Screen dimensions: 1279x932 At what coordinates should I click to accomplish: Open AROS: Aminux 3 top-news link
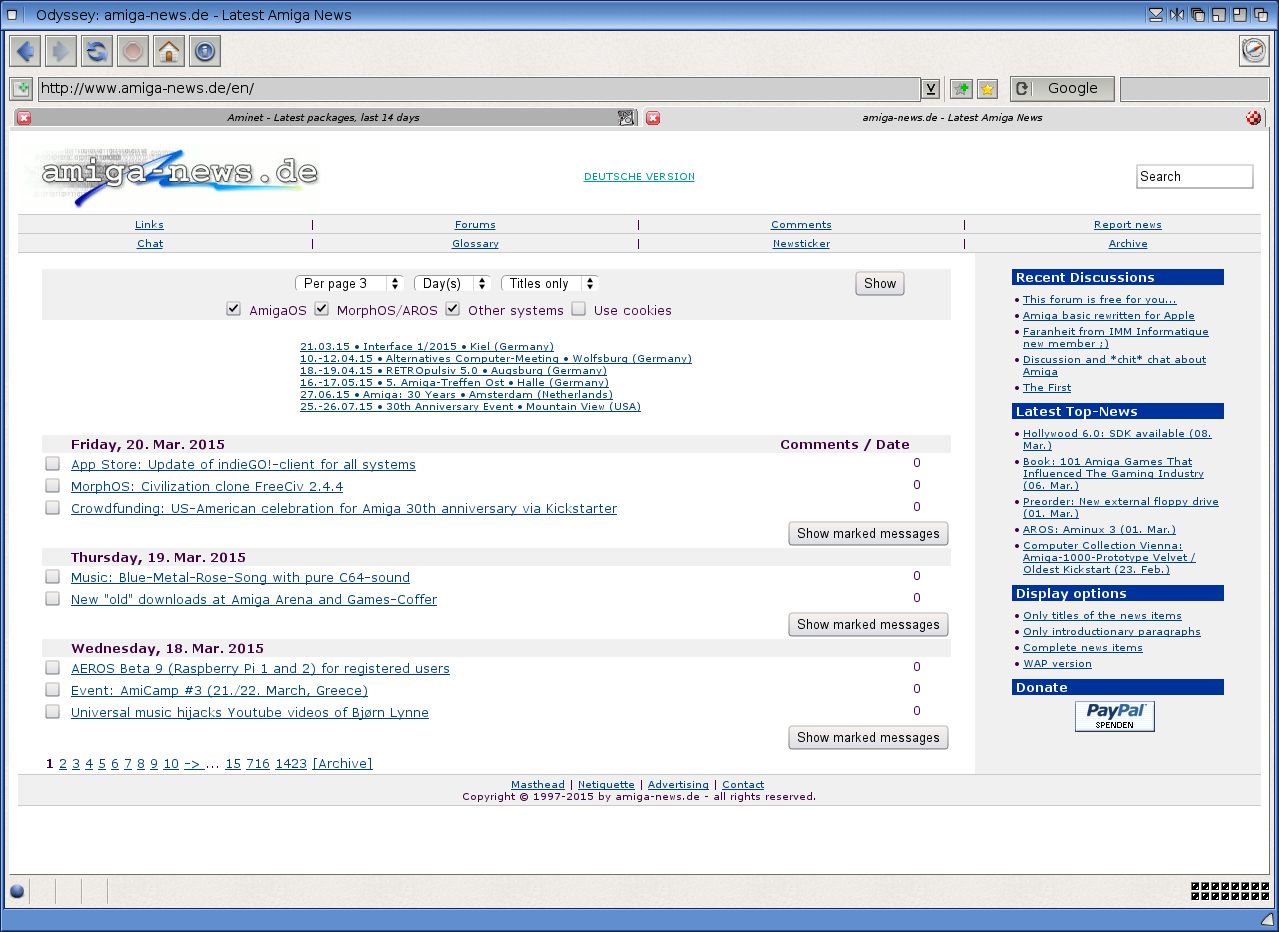click(1099, 530)
